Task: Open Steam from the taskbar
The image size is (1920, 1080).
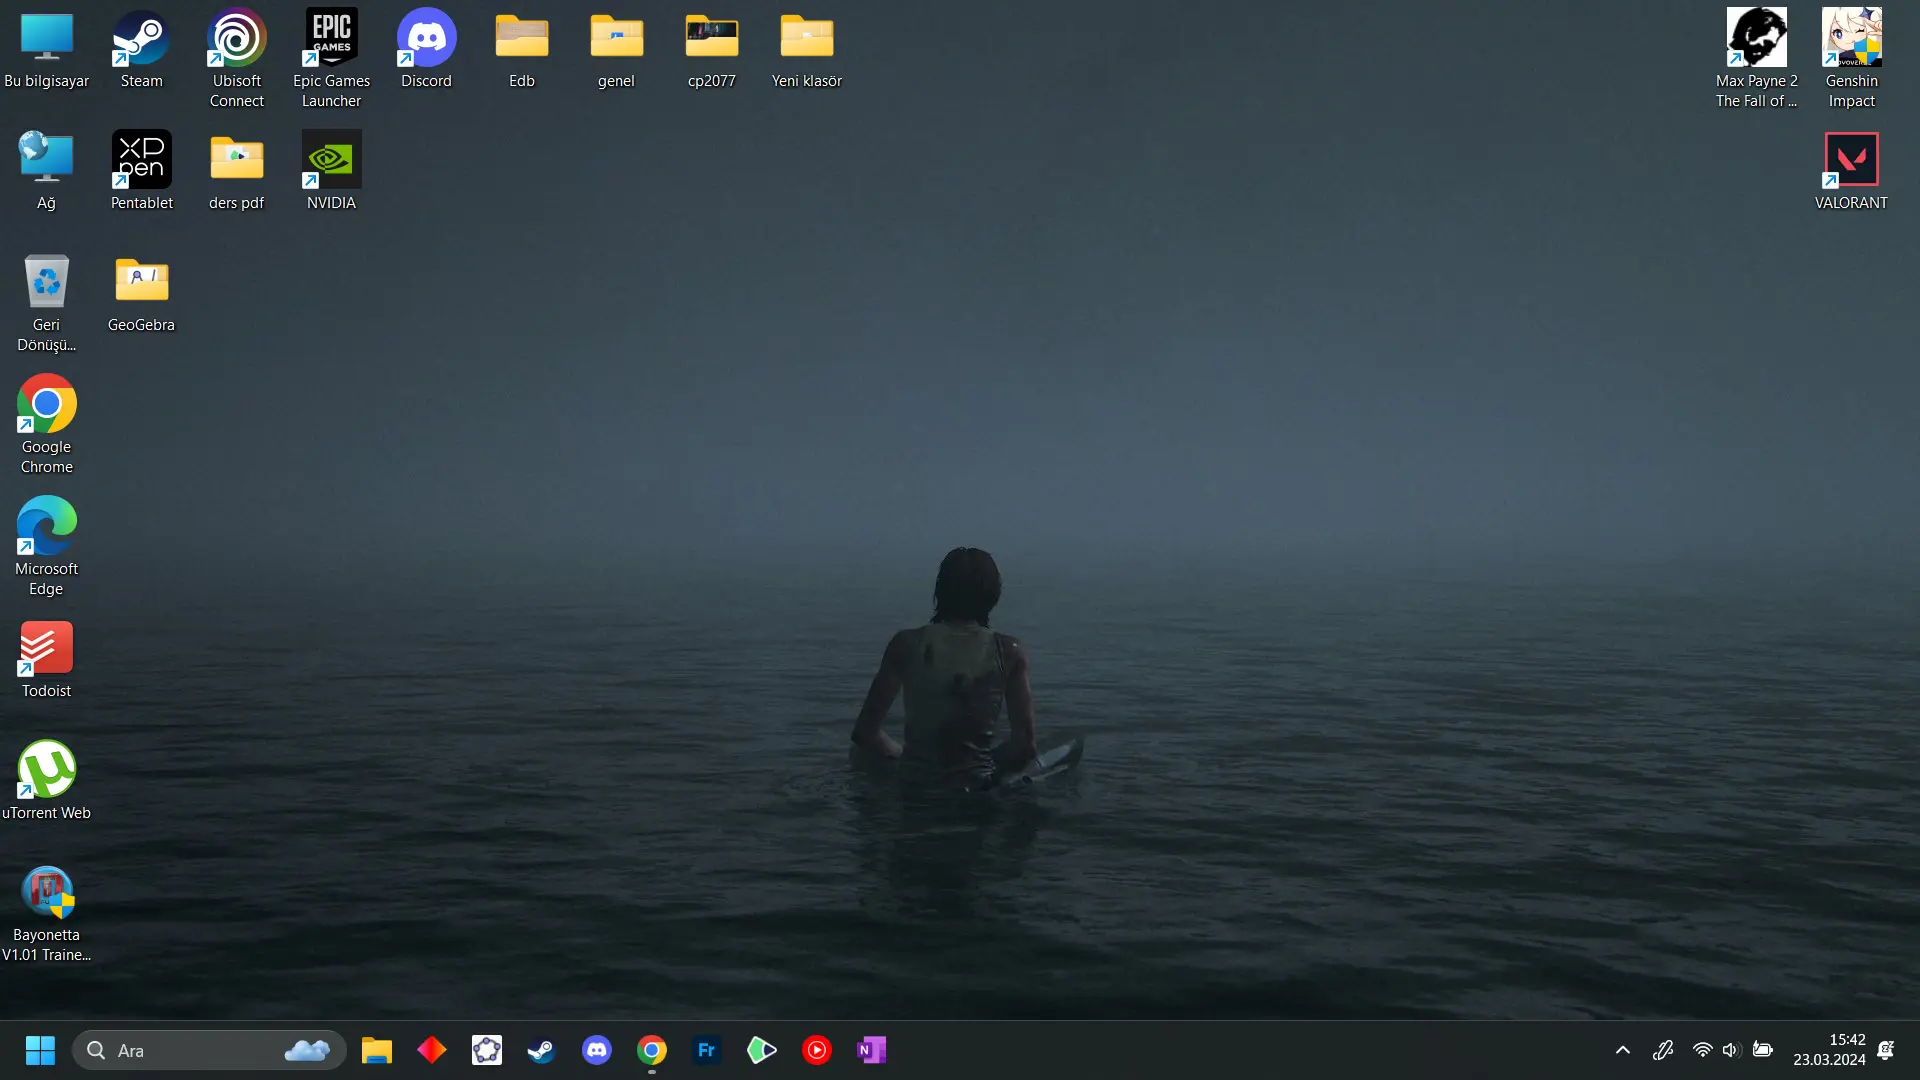Action: tap(542, 1050)
